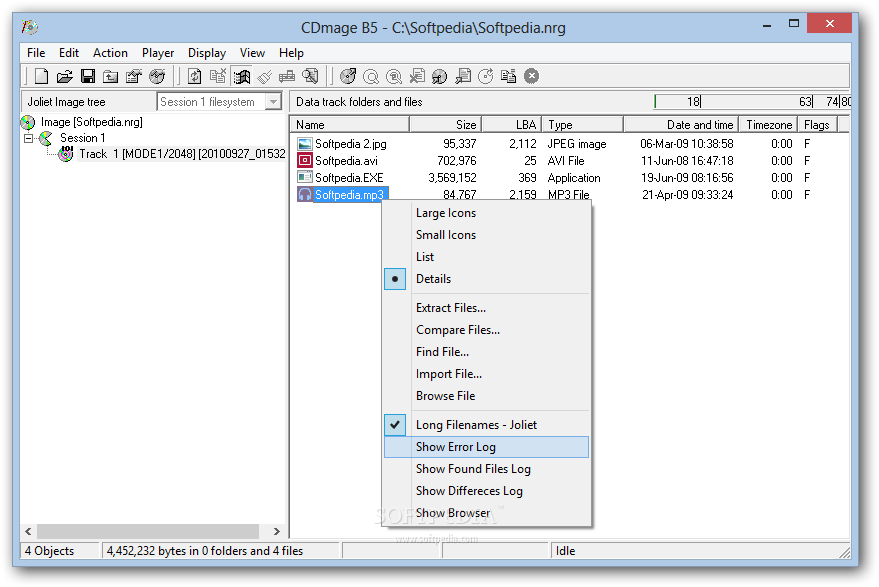Open the Player menu
Image resolution: width=879 pixels, height=587 pixels.
click(158, 53)
